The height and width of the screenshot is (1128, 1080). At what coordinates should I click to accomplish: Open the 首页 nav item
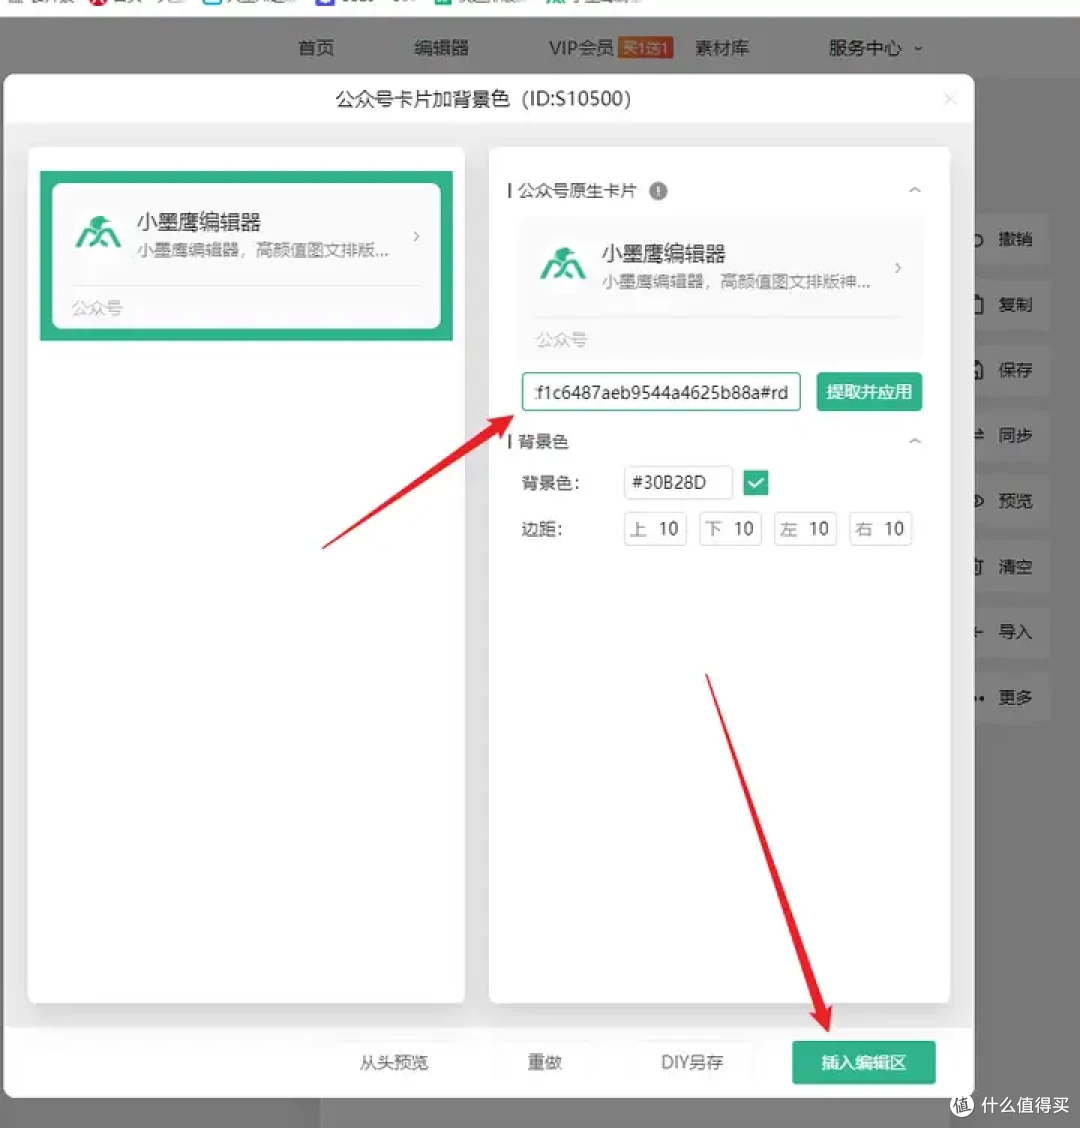click(316, 48)
